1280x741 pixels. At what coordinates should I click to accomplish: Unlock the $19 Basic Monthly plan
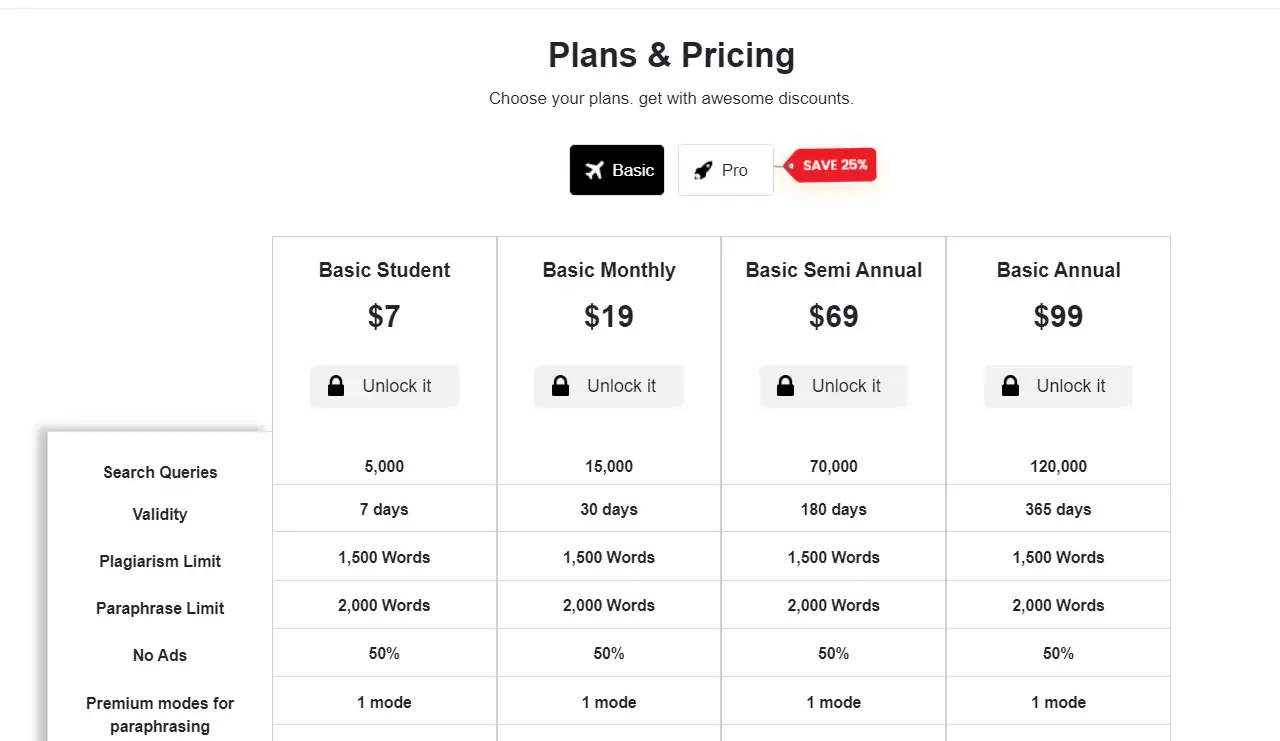609,386
